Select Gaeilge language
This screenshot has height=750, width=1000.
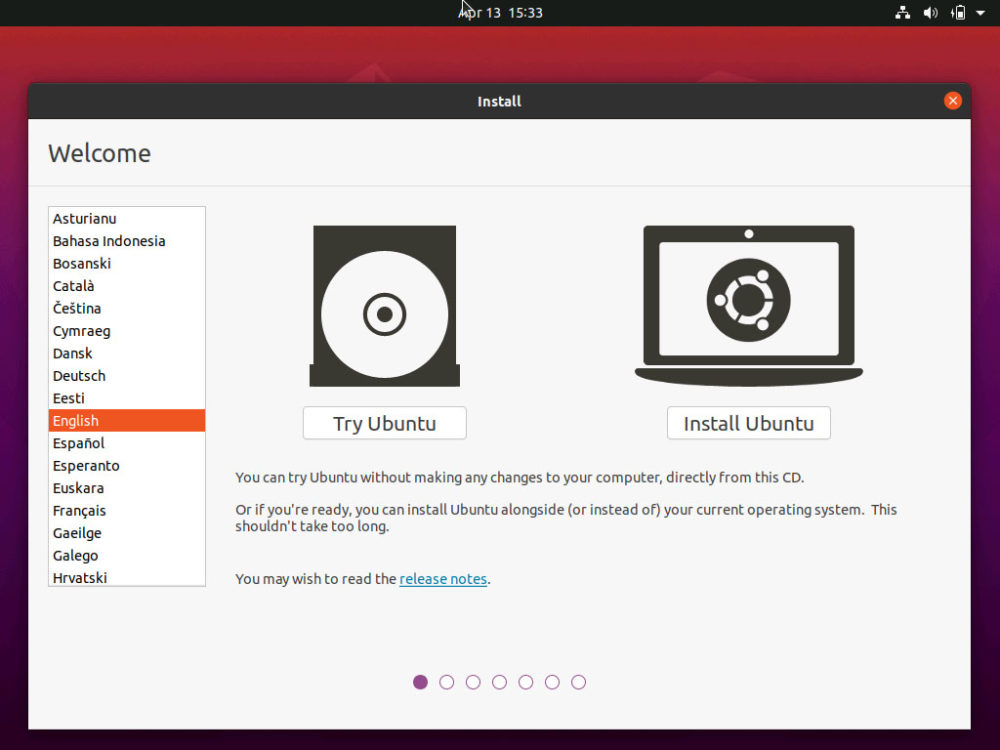coord(127,533)
